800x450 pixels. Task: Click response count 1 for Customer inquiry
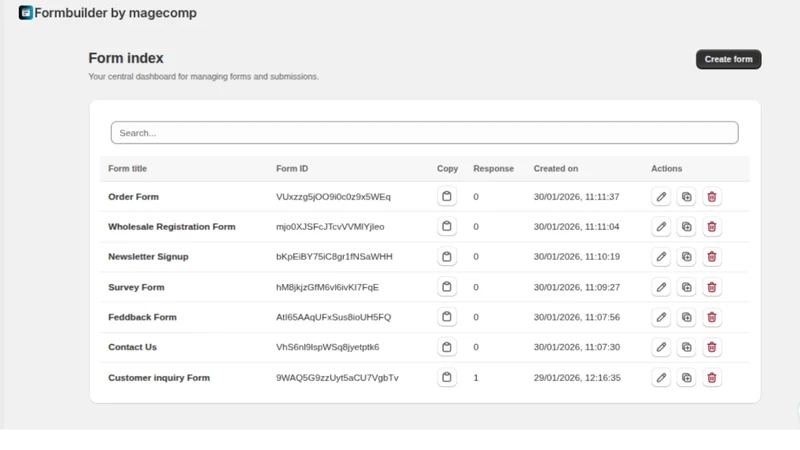click(476, 378)
